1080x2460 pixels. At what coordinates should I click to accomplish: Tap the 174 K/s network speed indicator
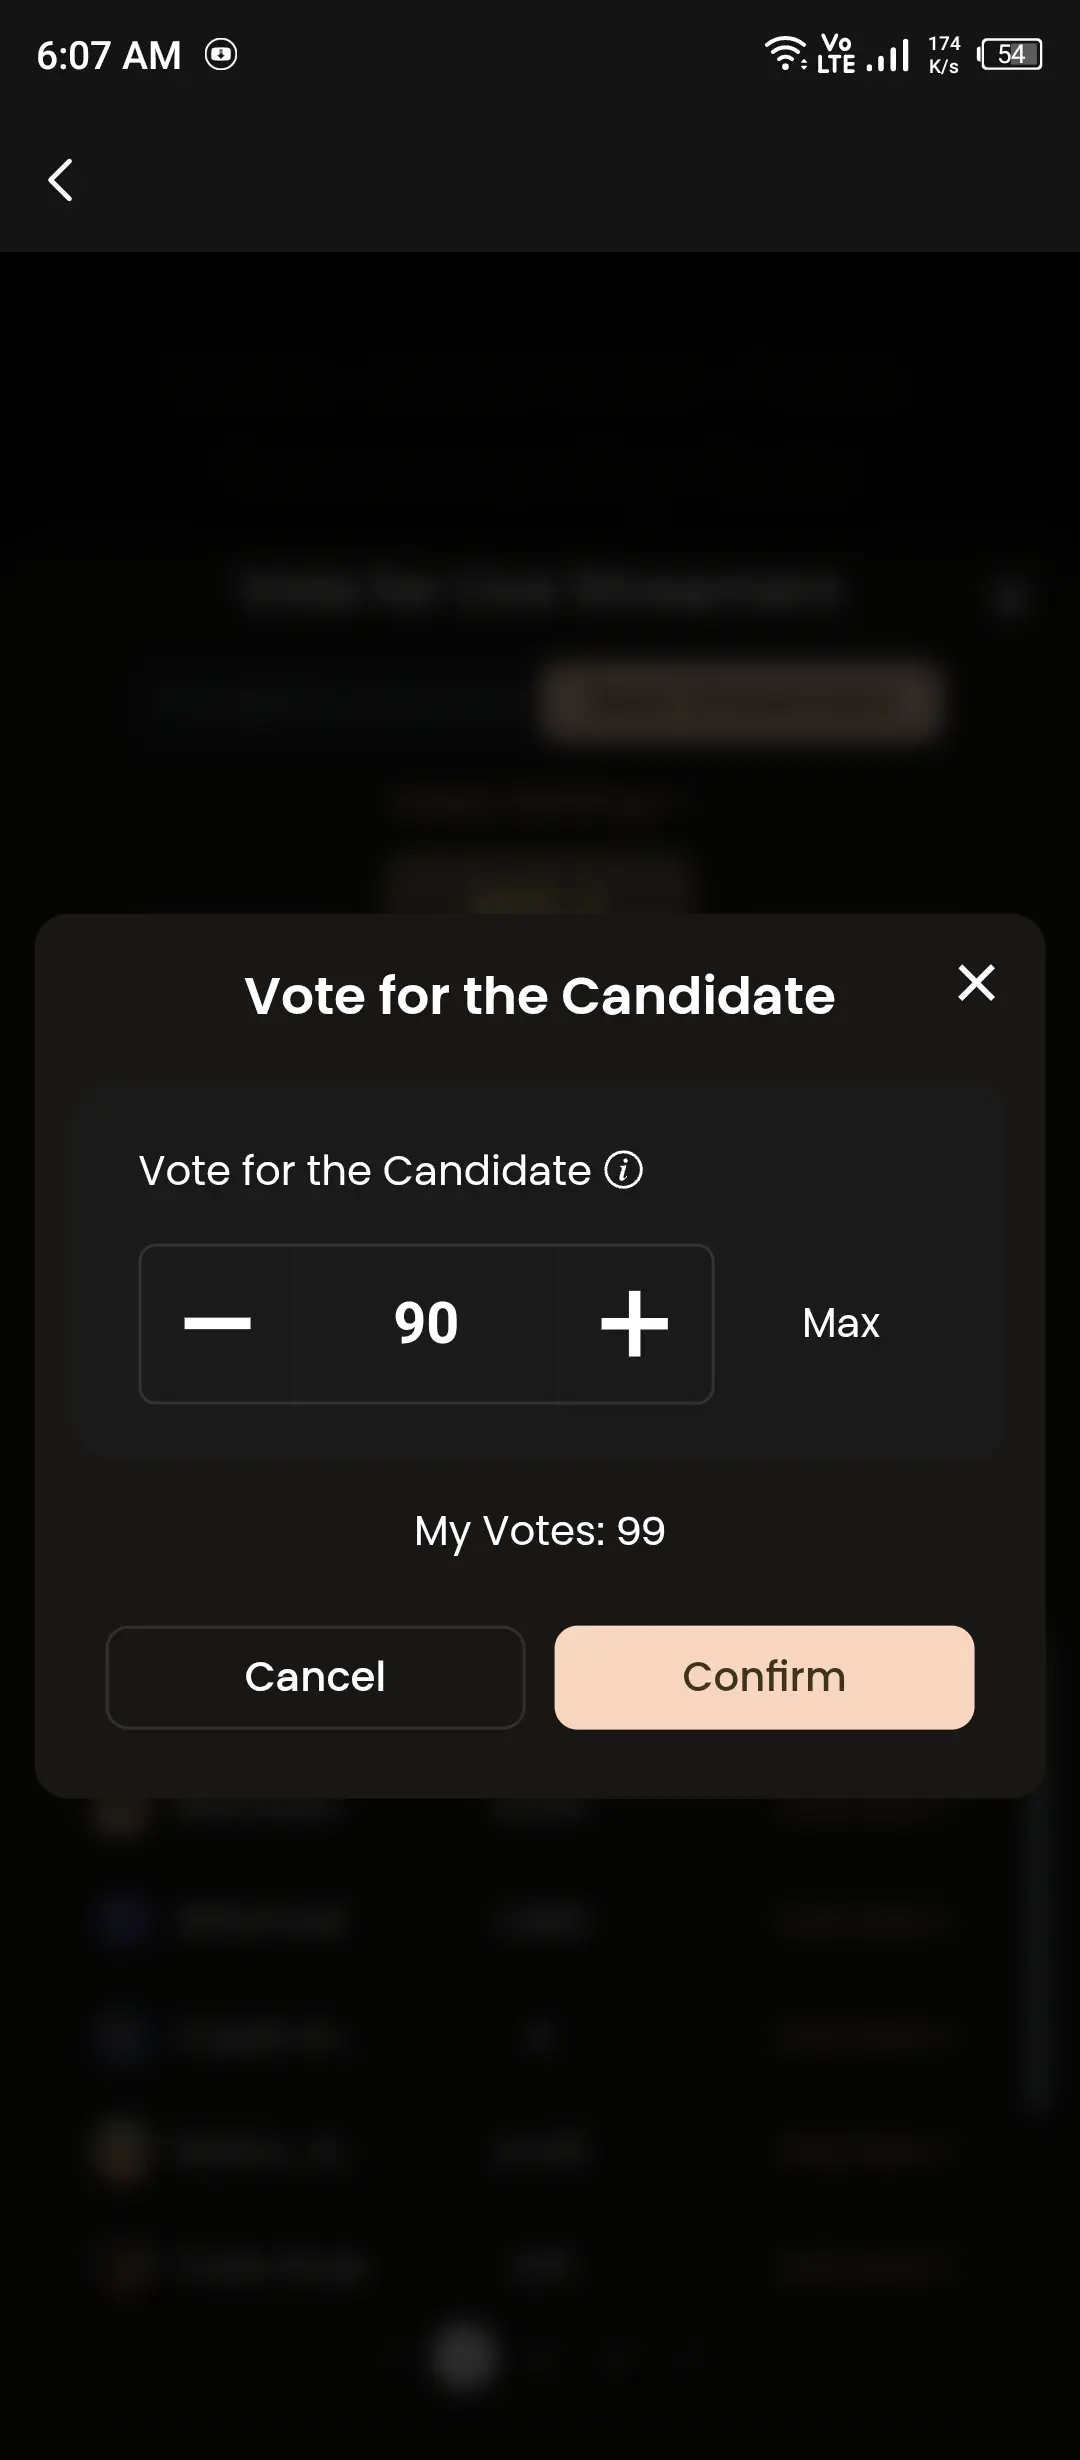point(944,55)
